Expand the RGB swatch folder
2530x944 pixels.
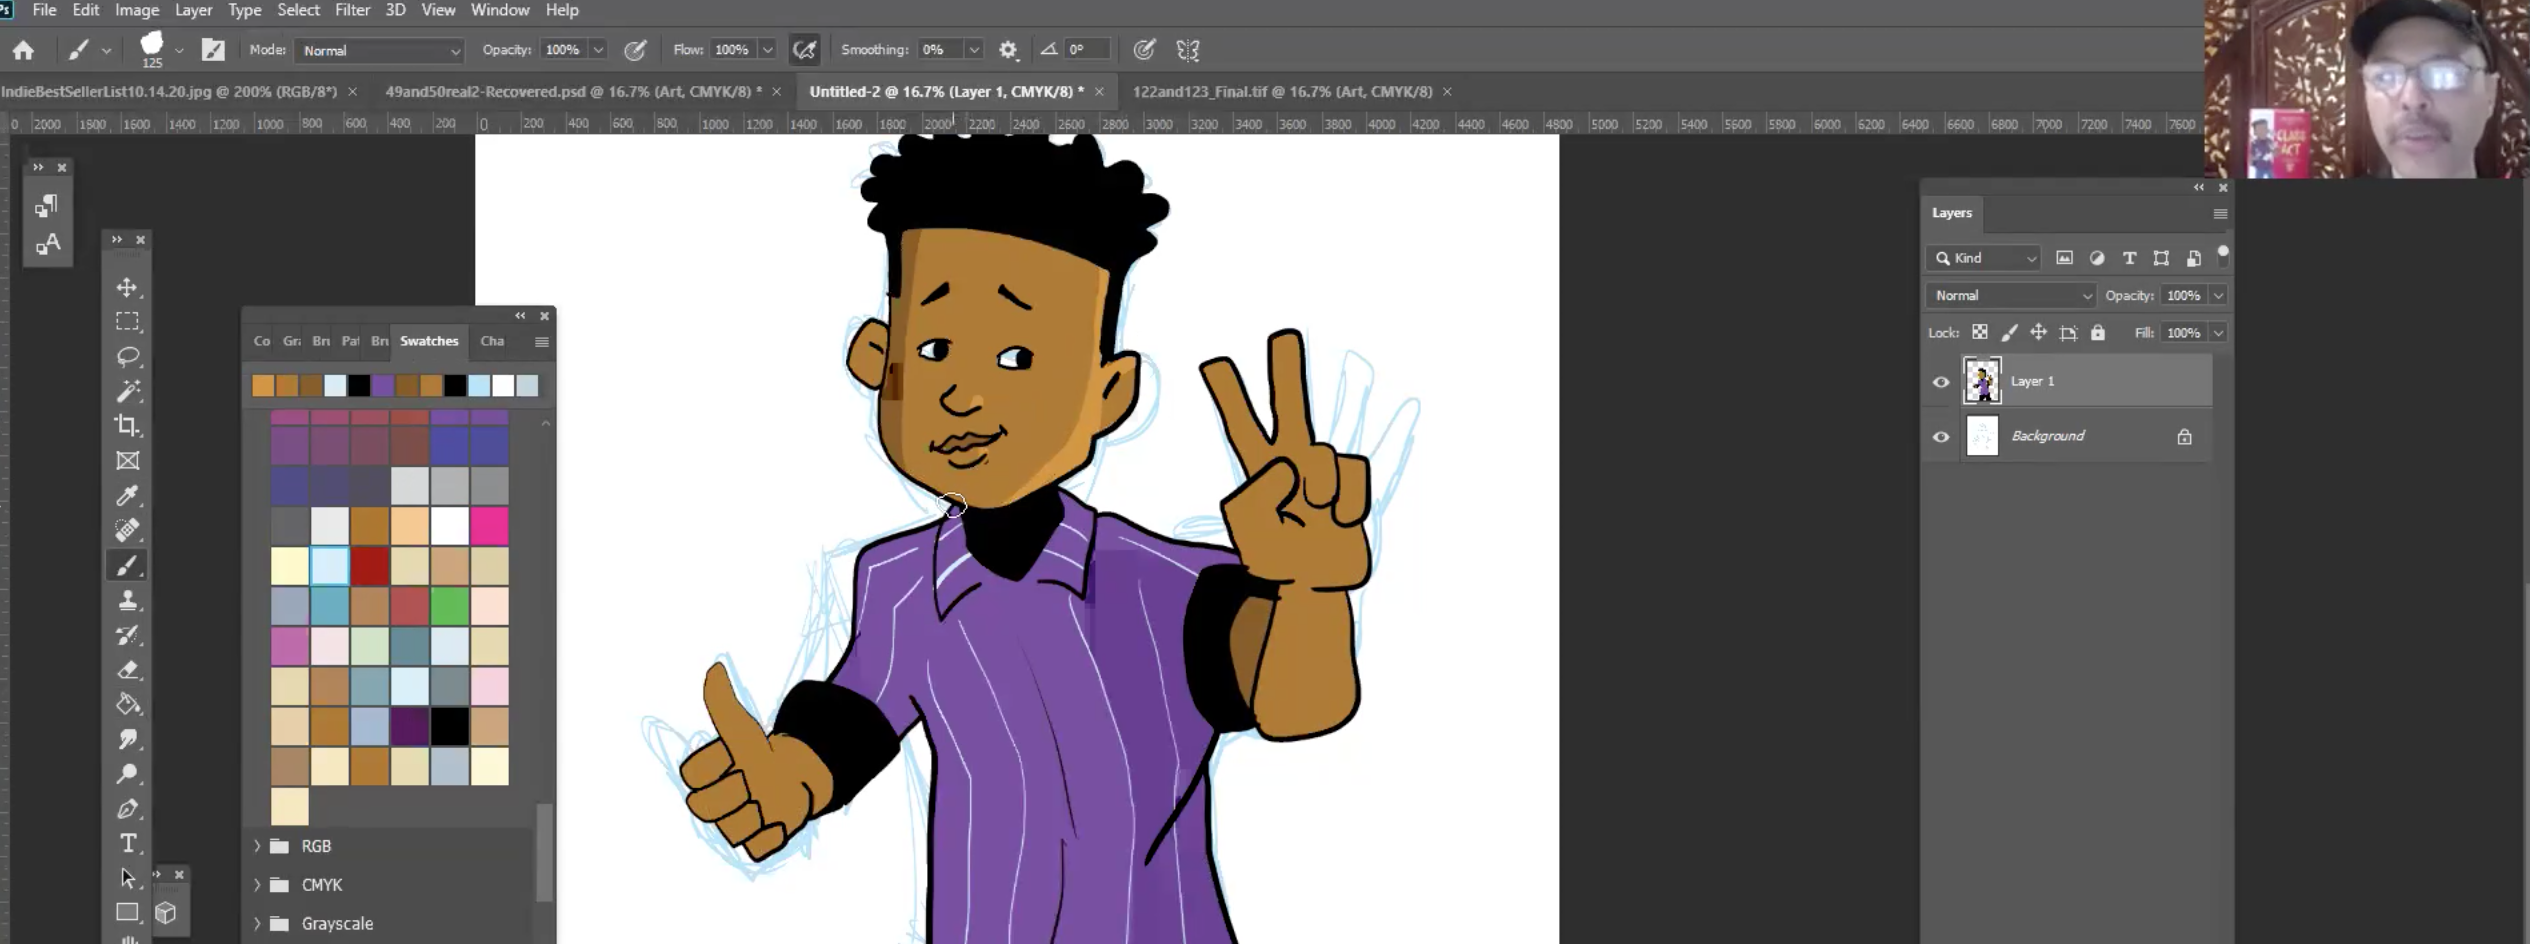(x=257, y=846)
